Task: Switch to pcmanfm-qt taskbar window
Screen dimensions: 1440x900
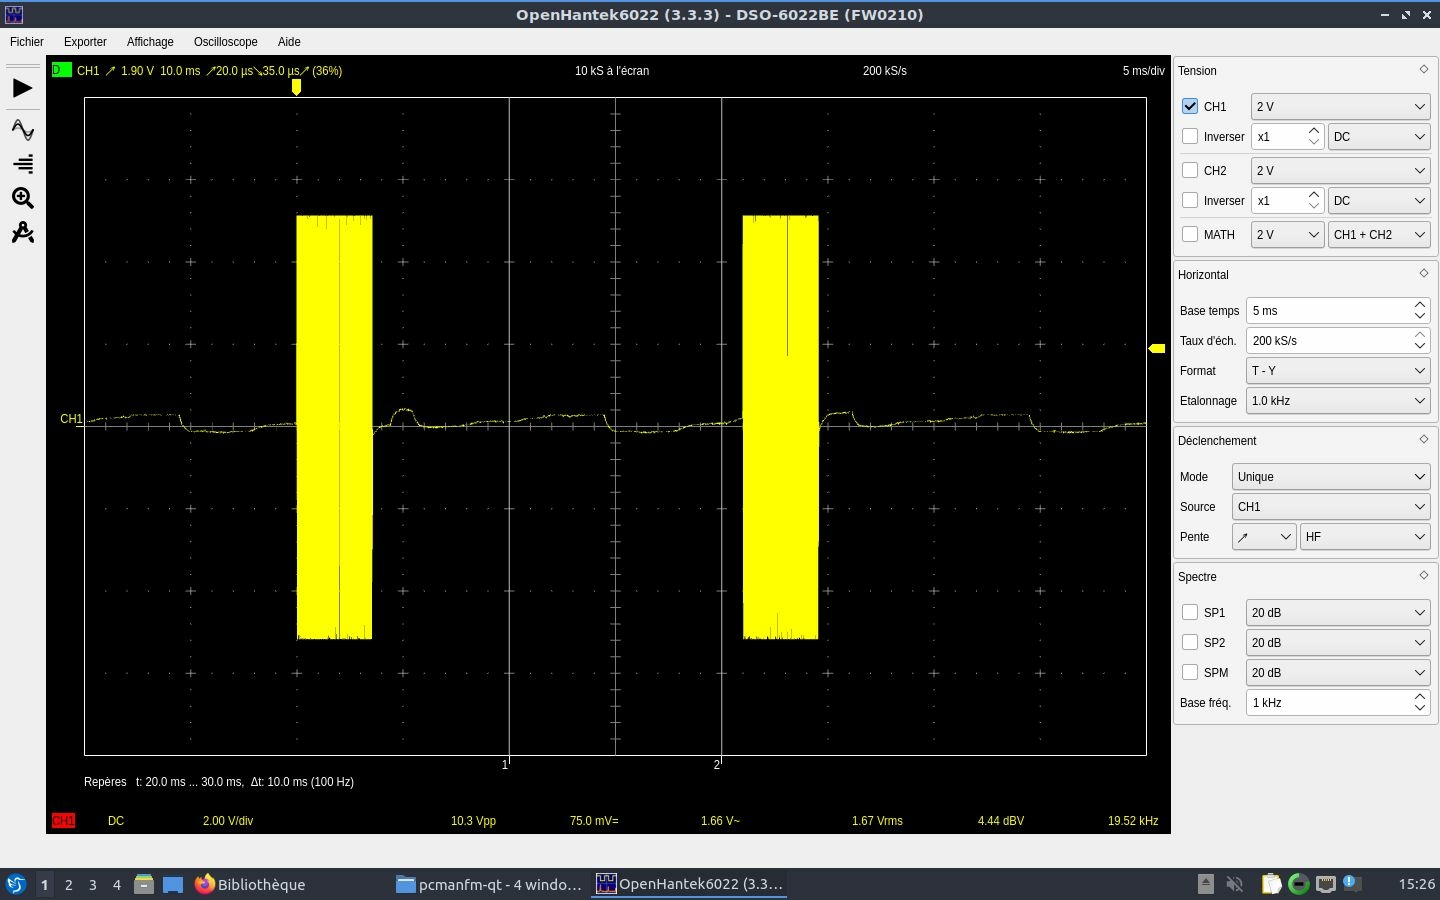Action: (489, 884)
